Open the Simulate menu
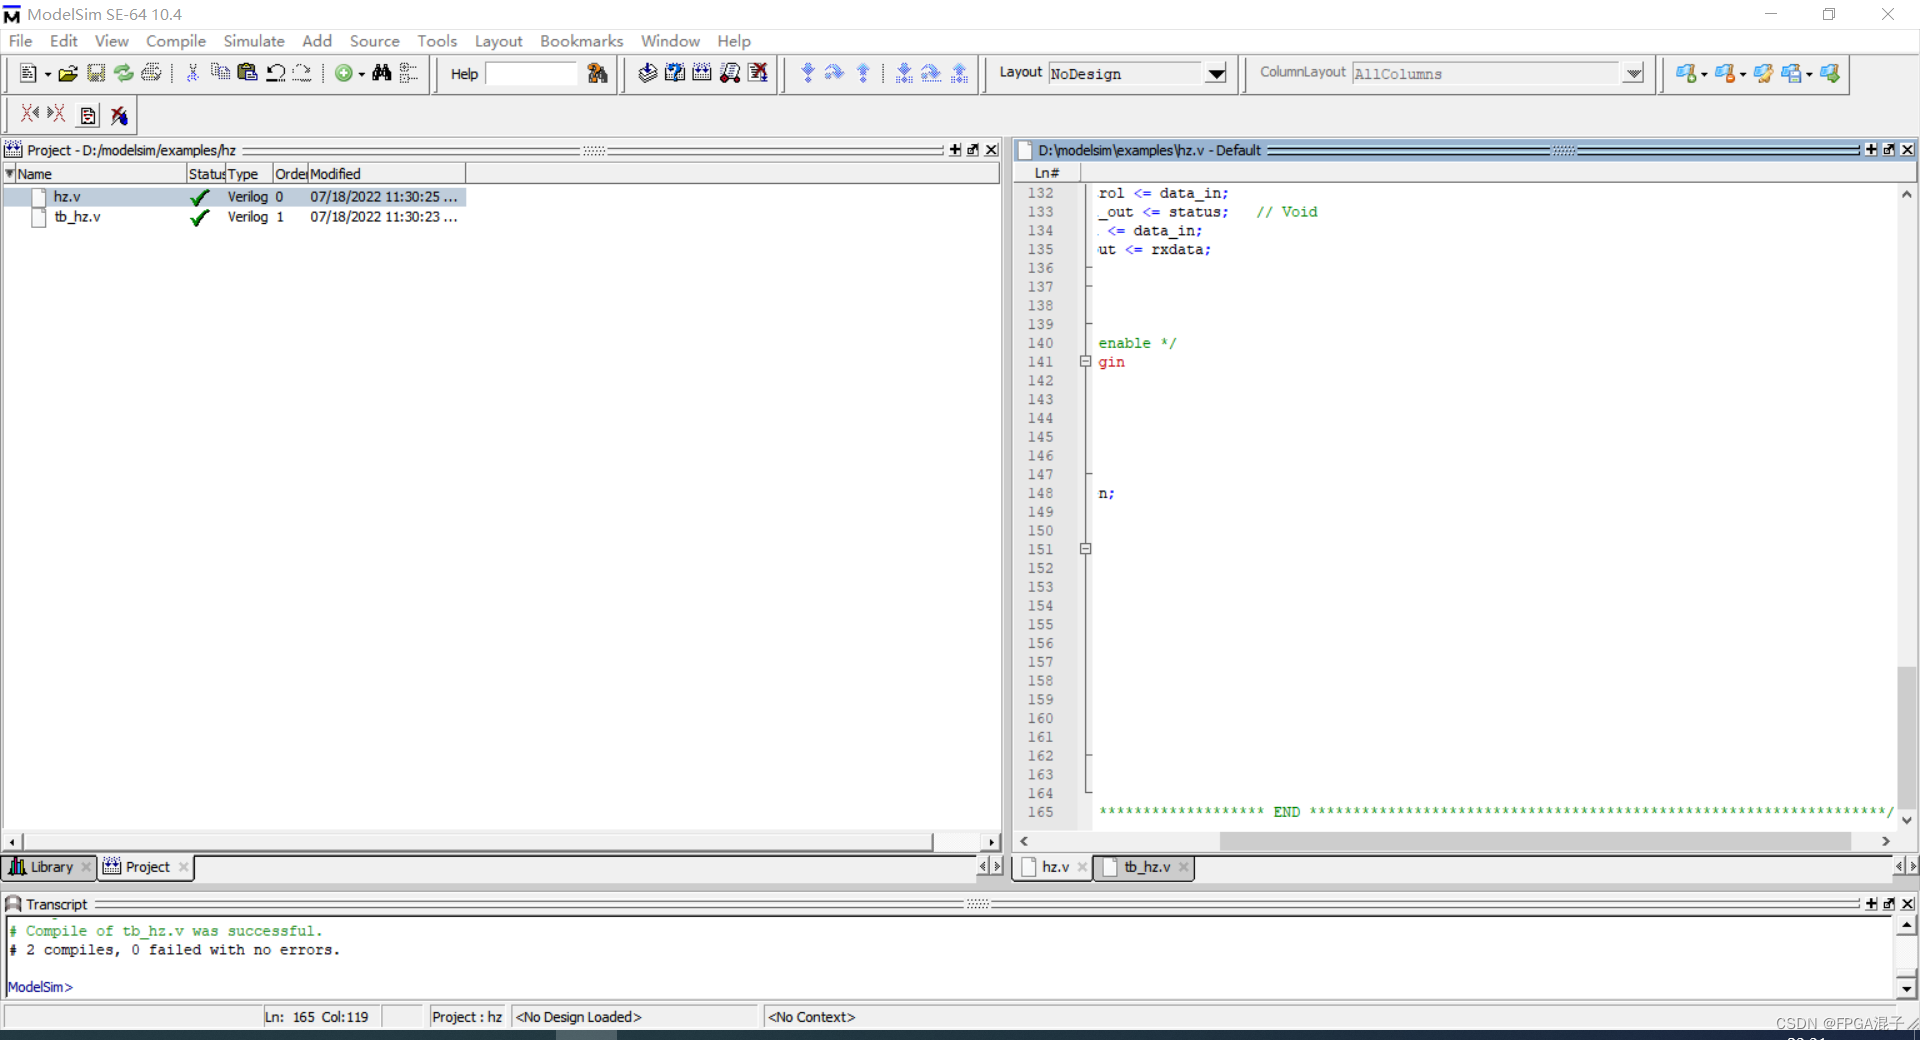 pos(253,41)
